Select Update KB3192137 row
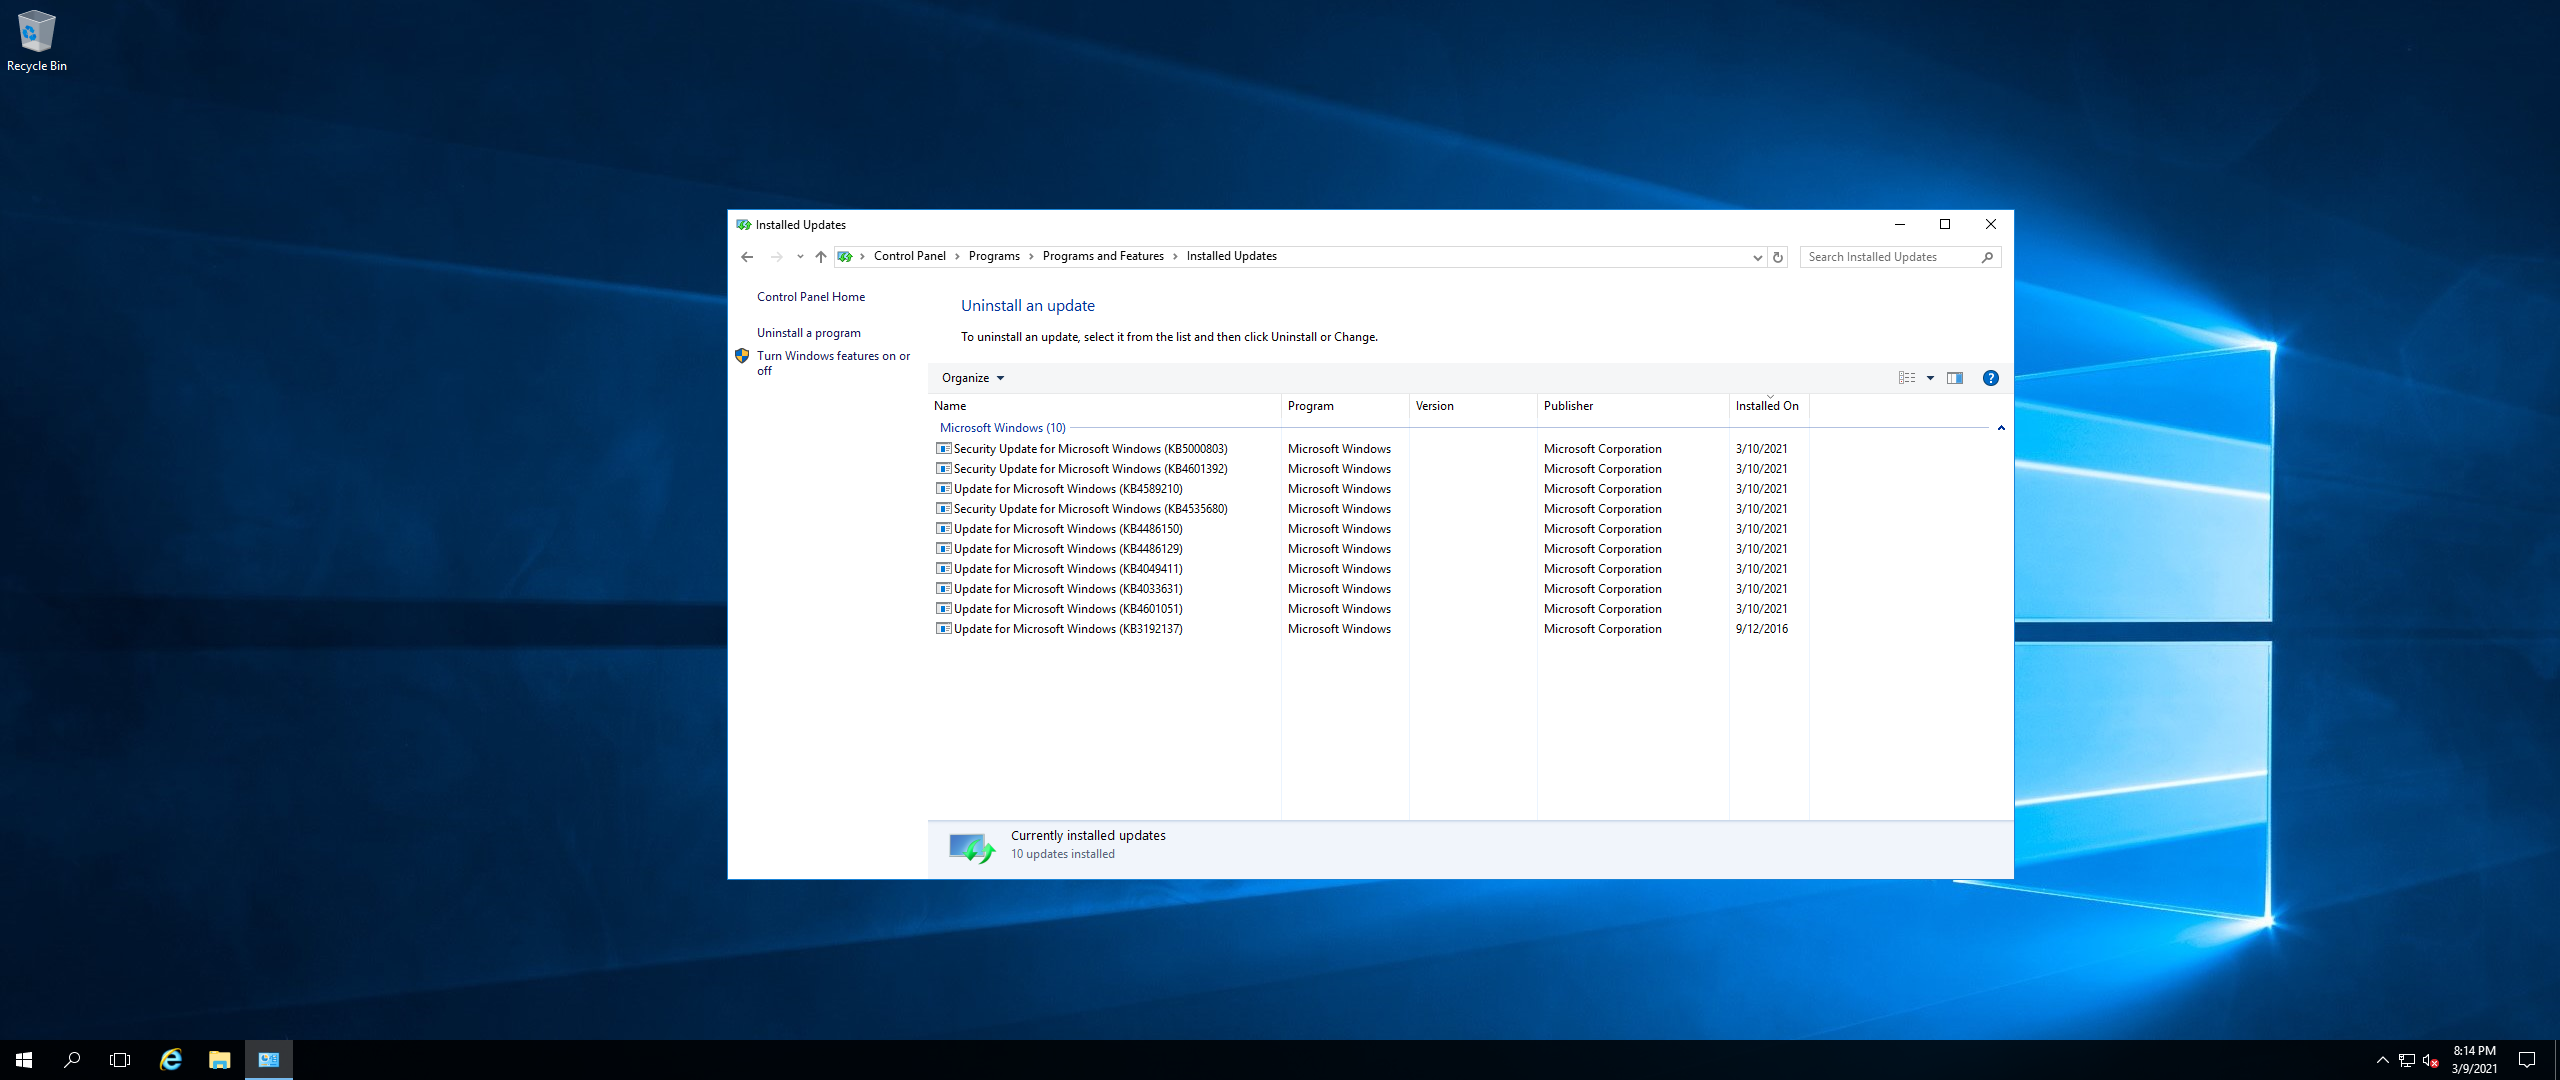Viewport: 2560px width, 1080px height. [x=1370, y=629]
